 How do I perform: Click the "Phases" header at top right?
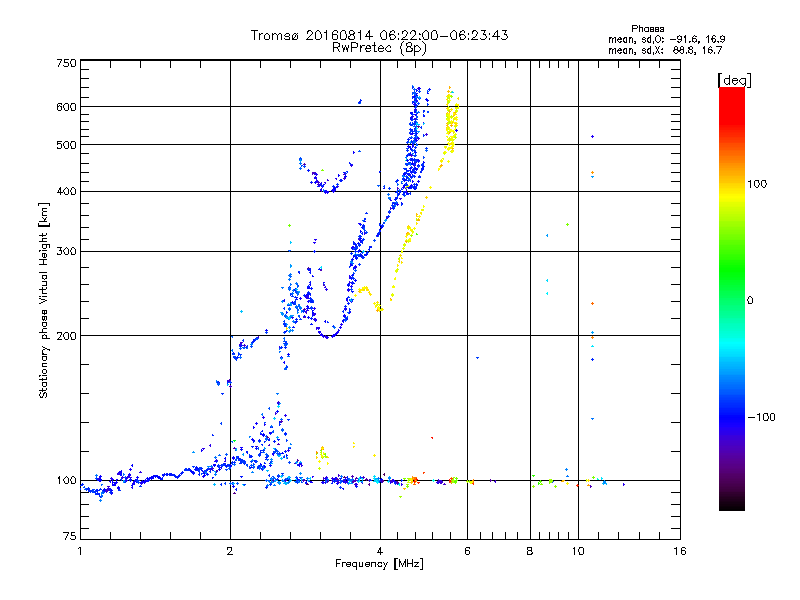(647, 29)
